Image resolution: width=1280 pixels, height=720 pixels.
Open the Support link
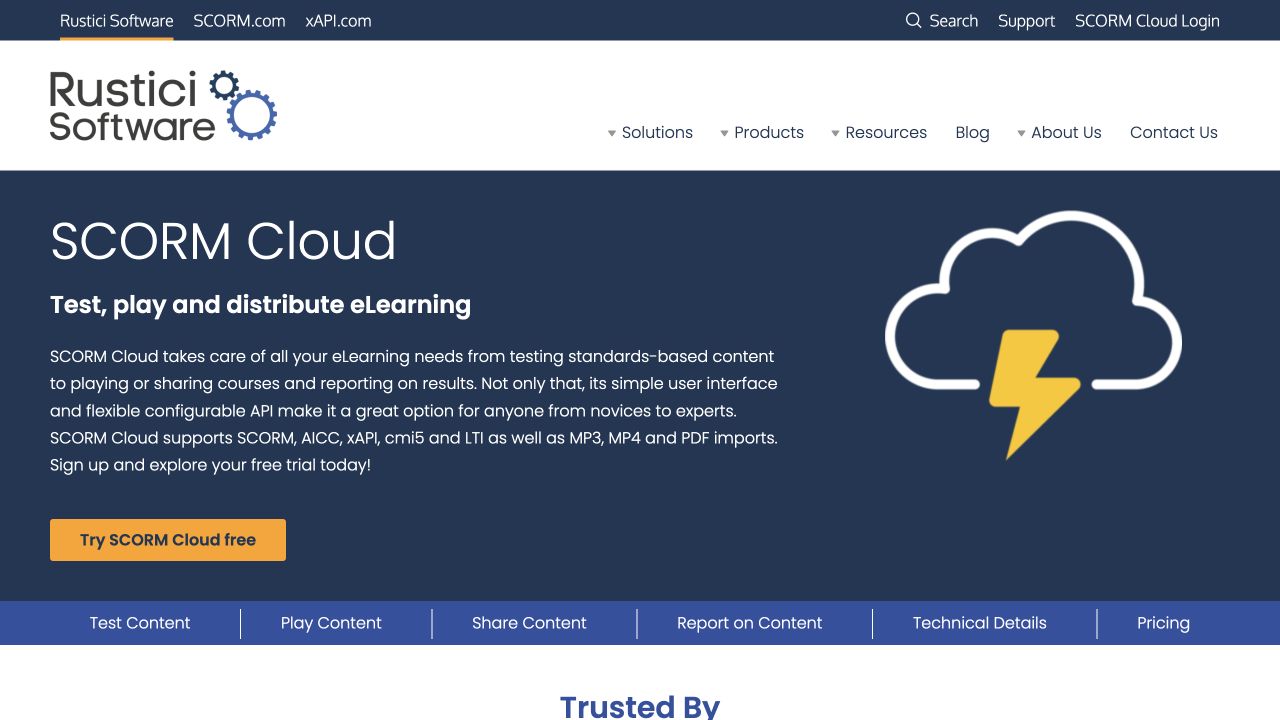click(x=1026, y=21)
